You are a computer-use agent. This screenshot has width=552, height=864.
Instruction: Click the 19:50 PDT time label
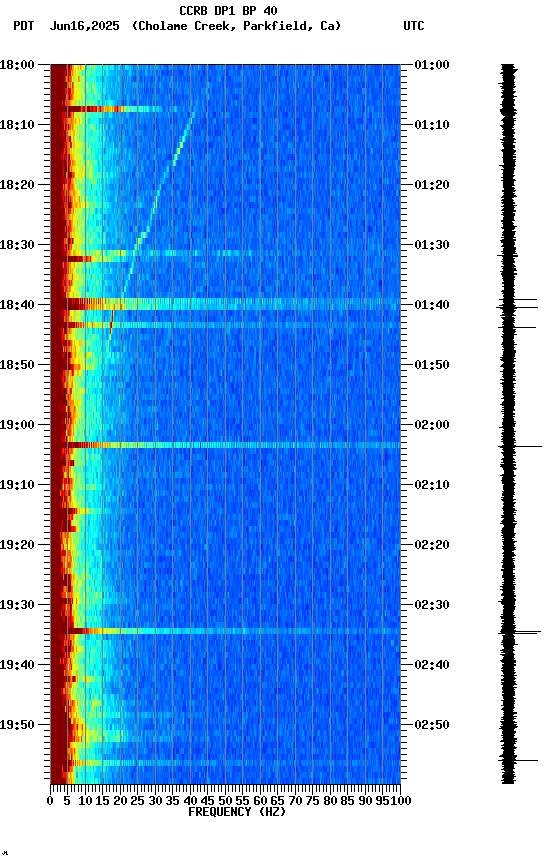coord(17,725)
